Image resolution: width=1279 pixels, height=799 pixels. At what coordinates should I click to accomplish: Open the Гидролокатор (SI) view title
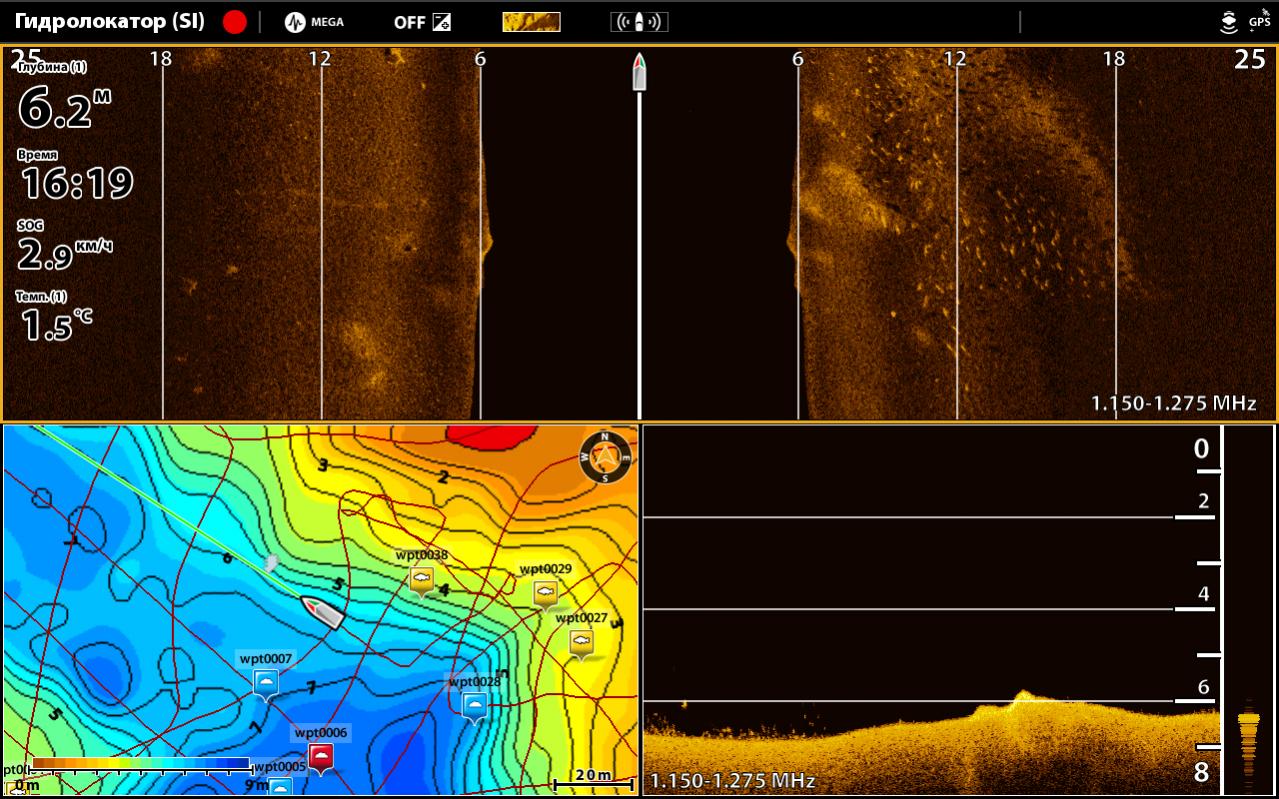click(110, 22)
